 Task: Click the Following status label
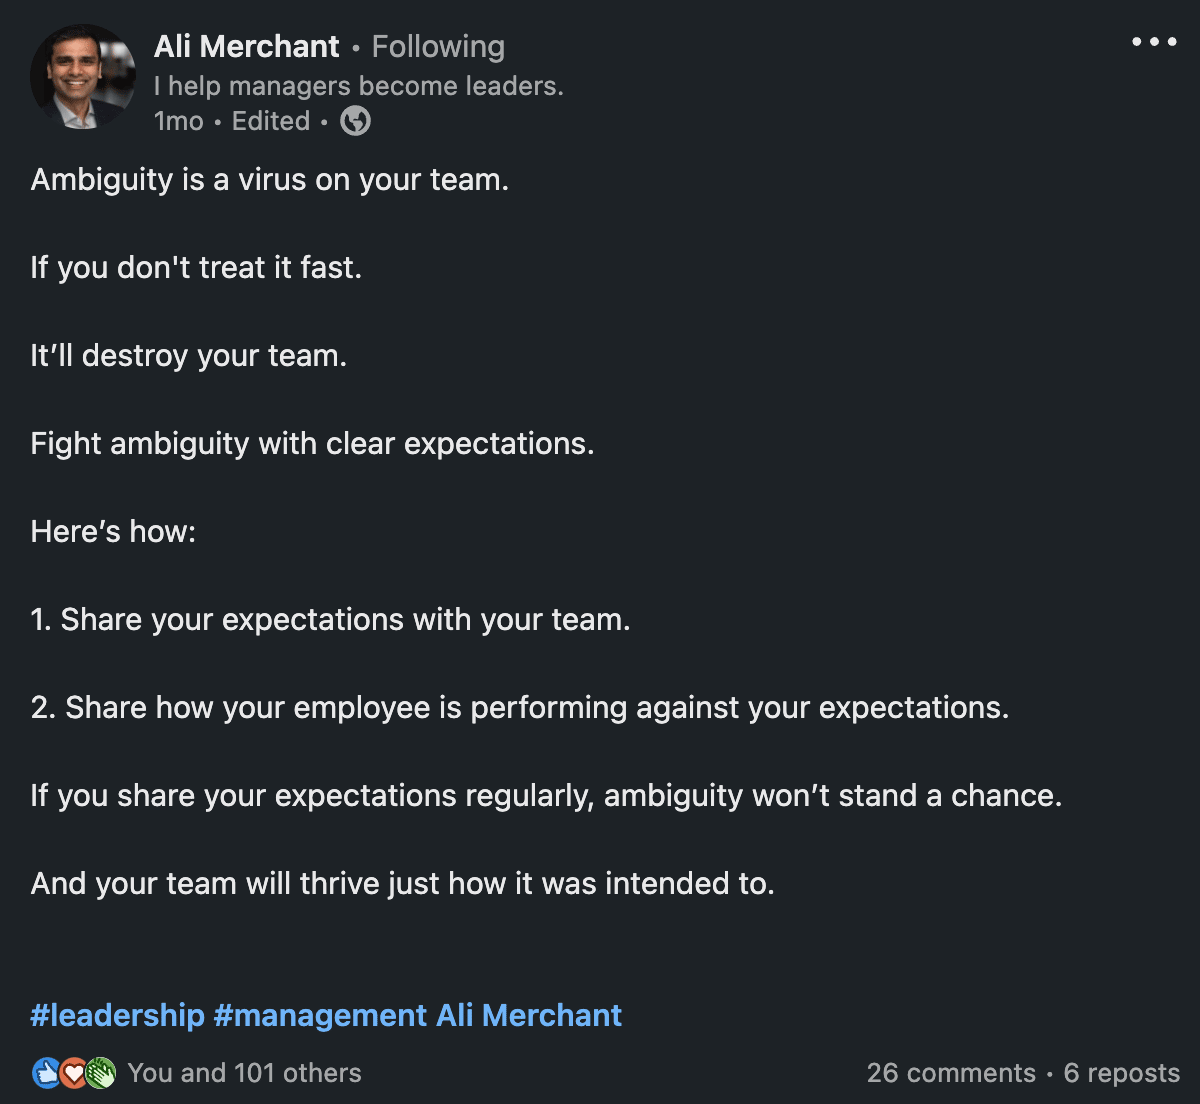pos(438,46)
